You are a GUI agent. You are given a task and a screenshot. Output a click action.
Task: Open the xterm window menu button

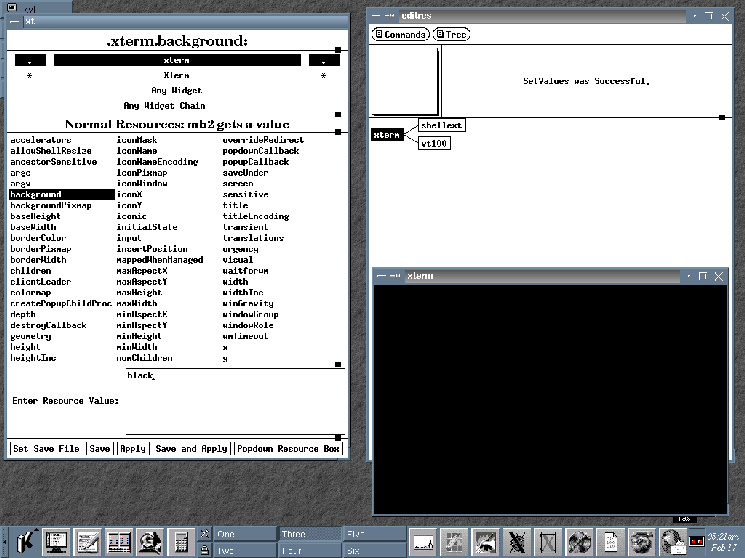click(x=381, y=276)
